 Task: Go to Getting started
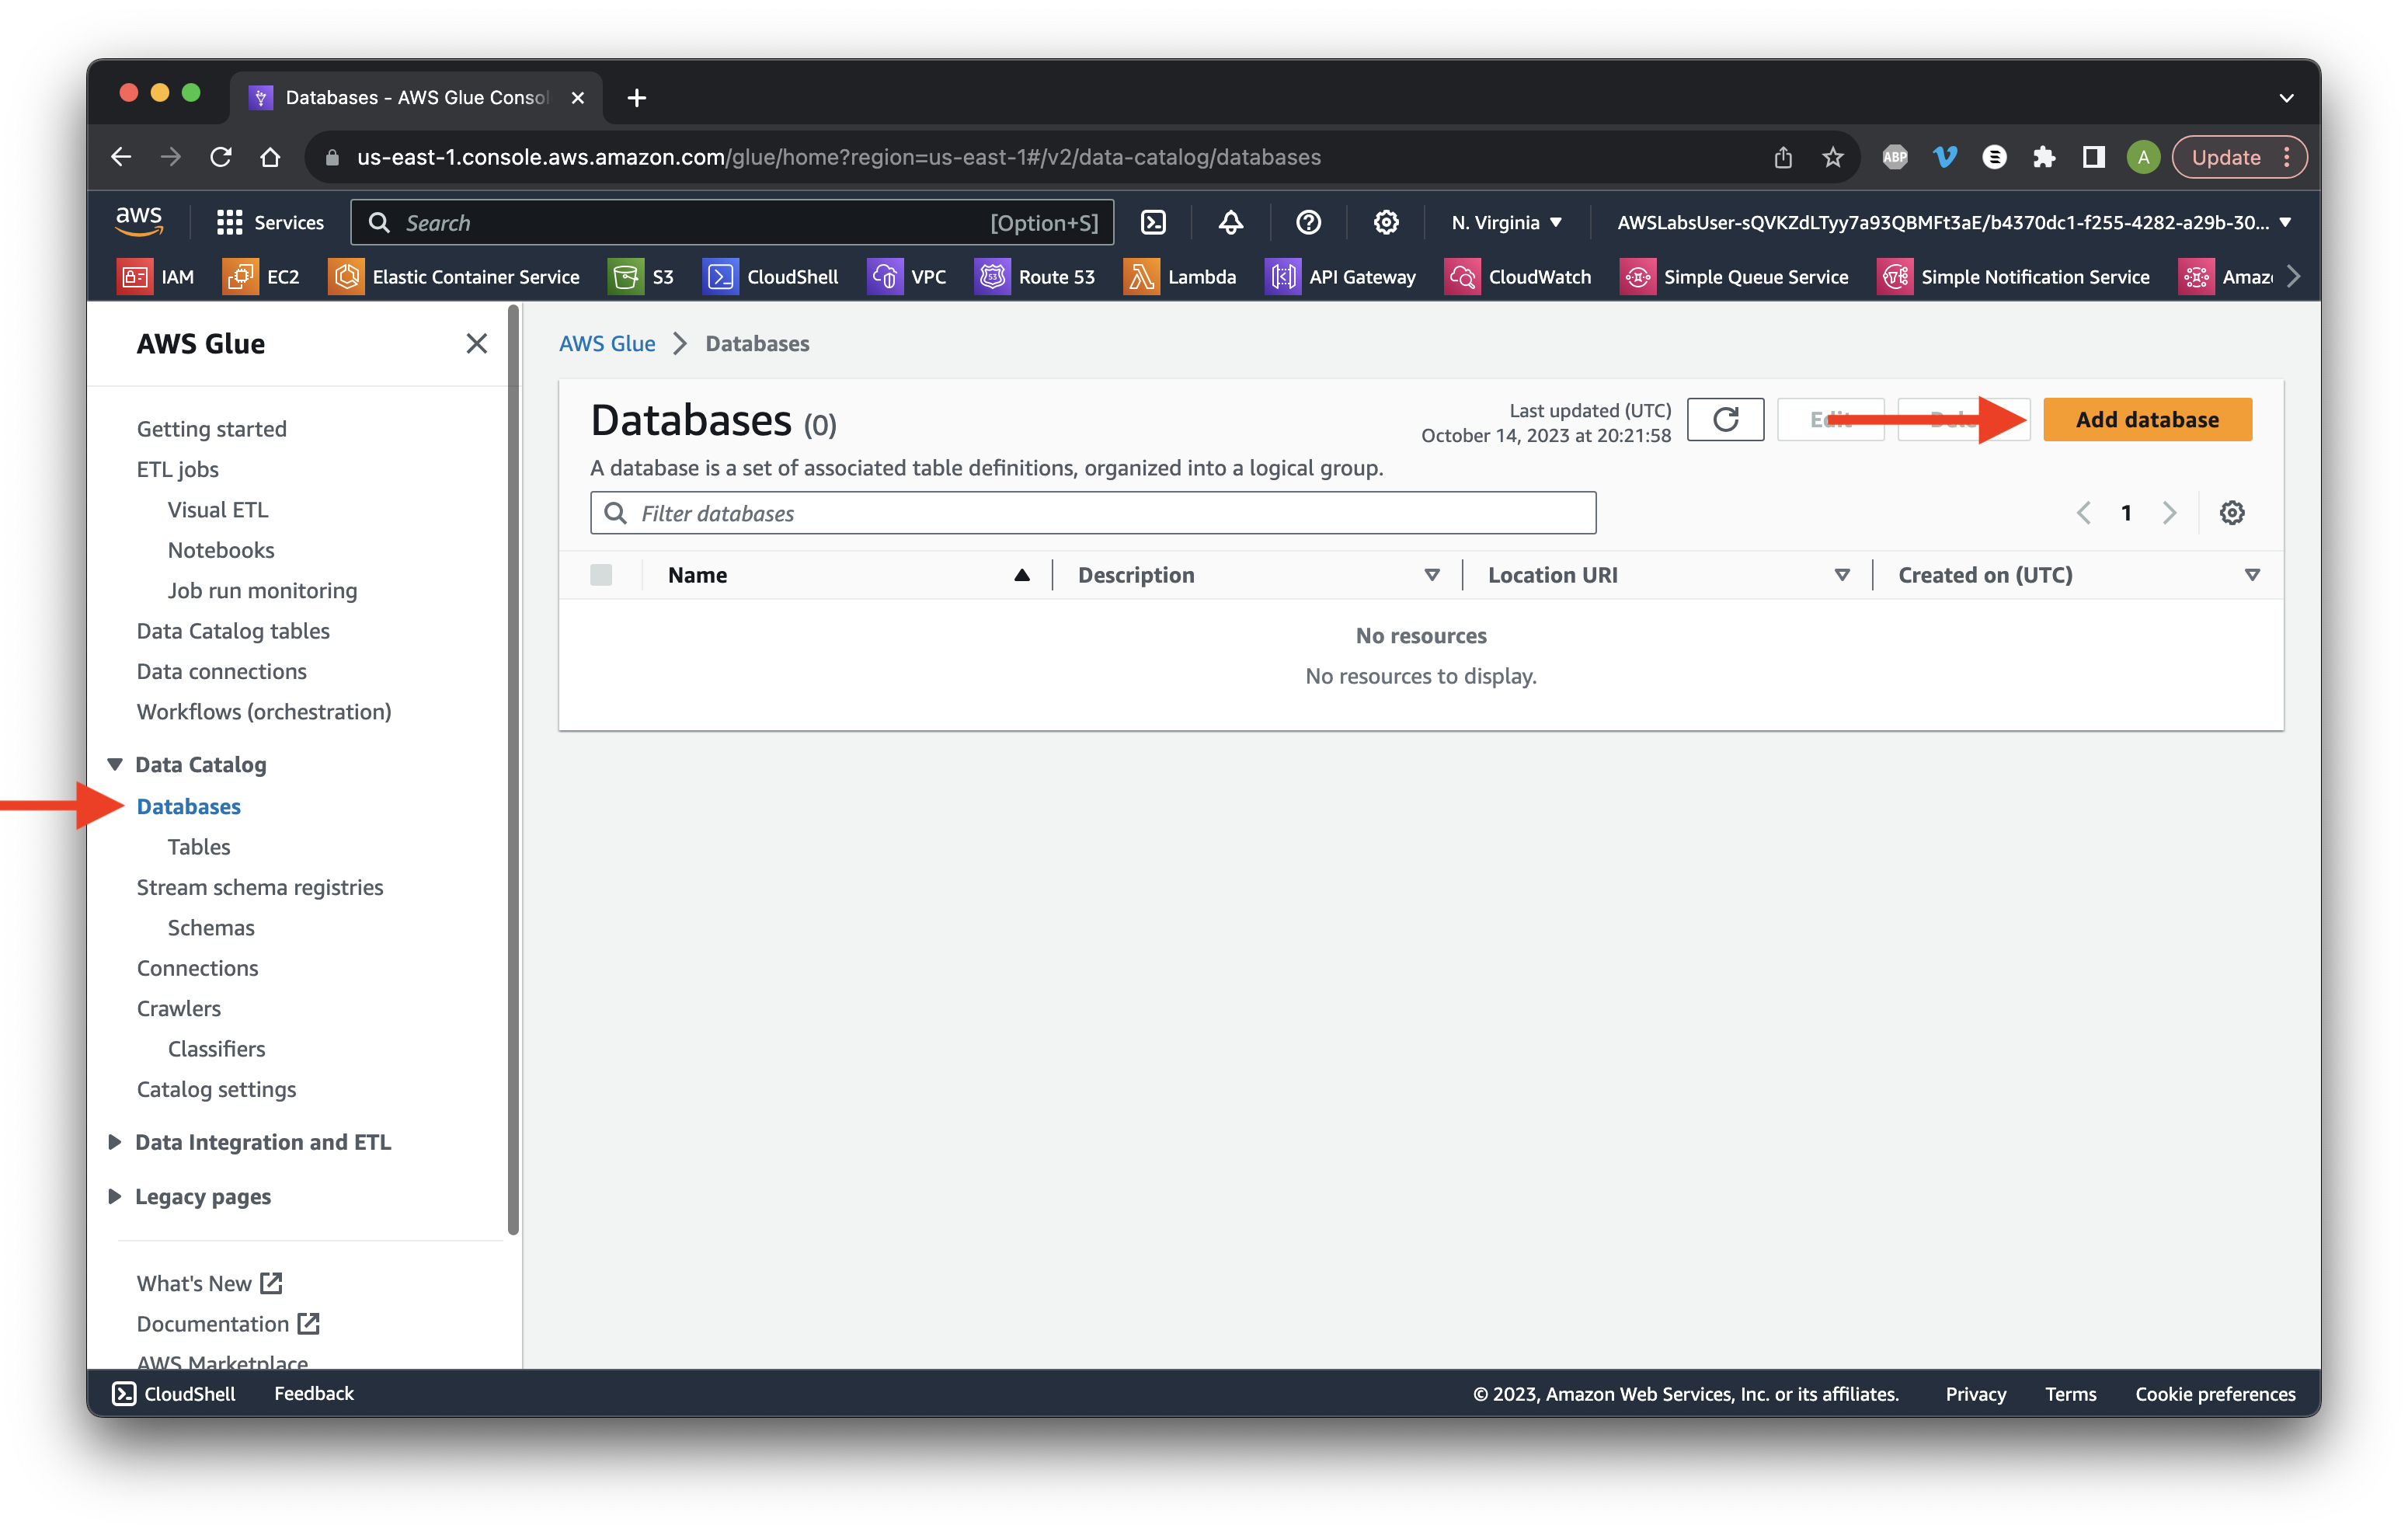(211, 429)
